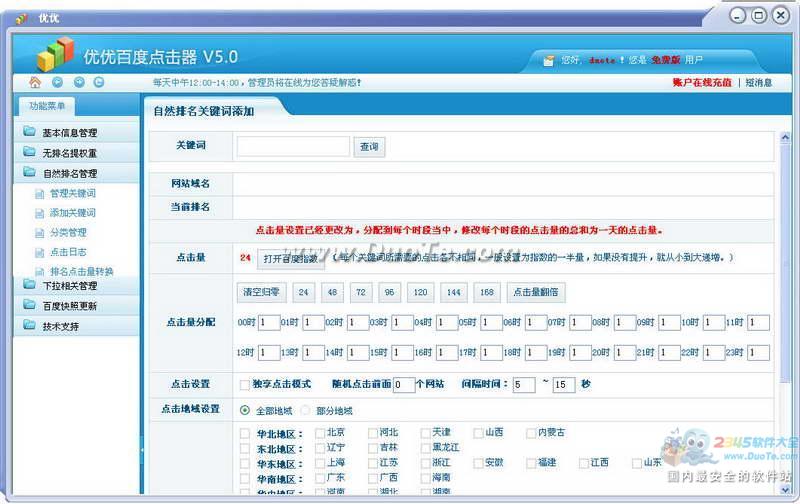800x504 pixels.
Task: Check the 黑龙江 checkbox
Action: coord(426,448)
